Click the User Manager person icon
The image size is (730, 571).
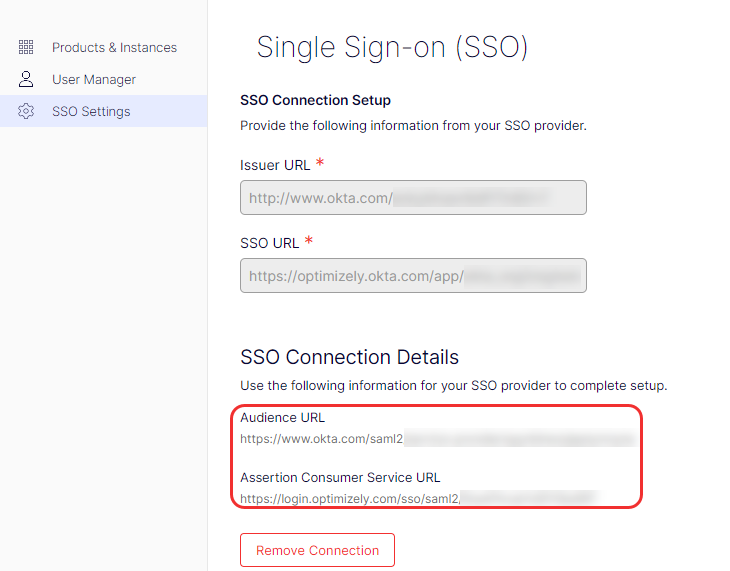26,79
